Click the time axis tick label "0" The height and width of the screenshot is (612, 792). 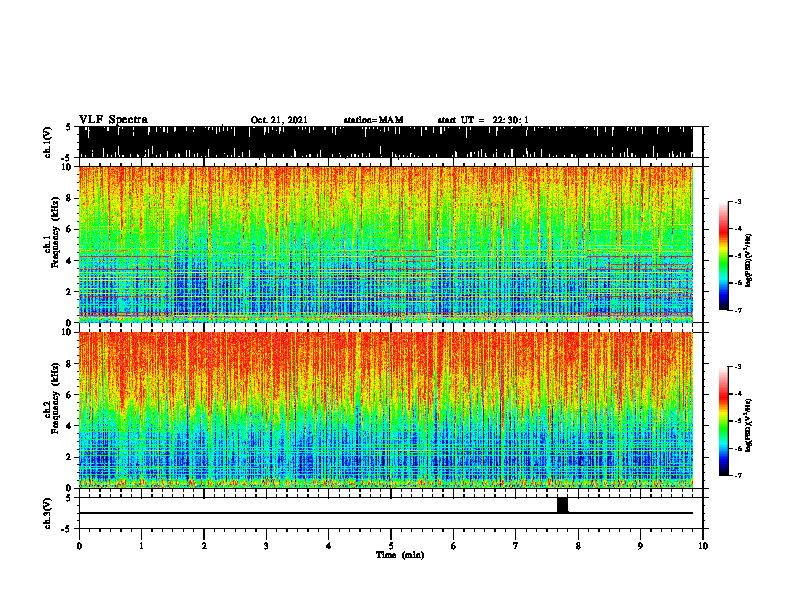(x=79, y=546)
